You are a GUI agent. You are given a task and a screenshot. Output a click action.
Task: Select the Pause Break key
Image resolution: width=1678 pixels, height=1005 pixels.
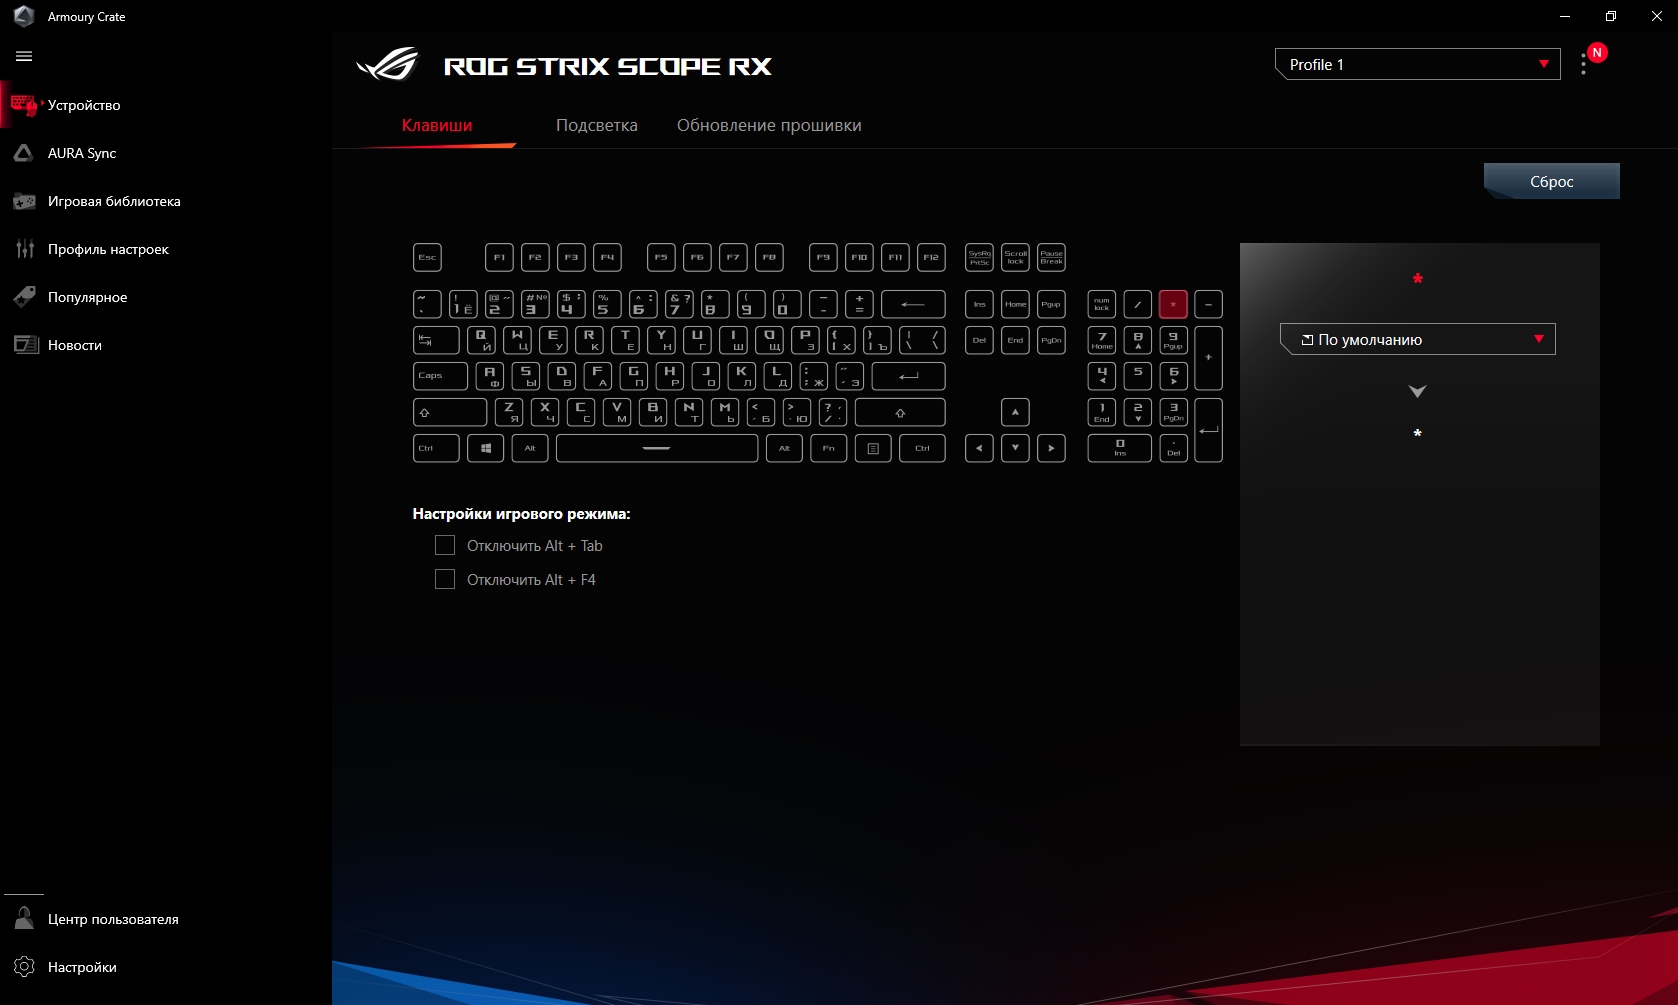pyautogui.click(x=1051, y=257)
